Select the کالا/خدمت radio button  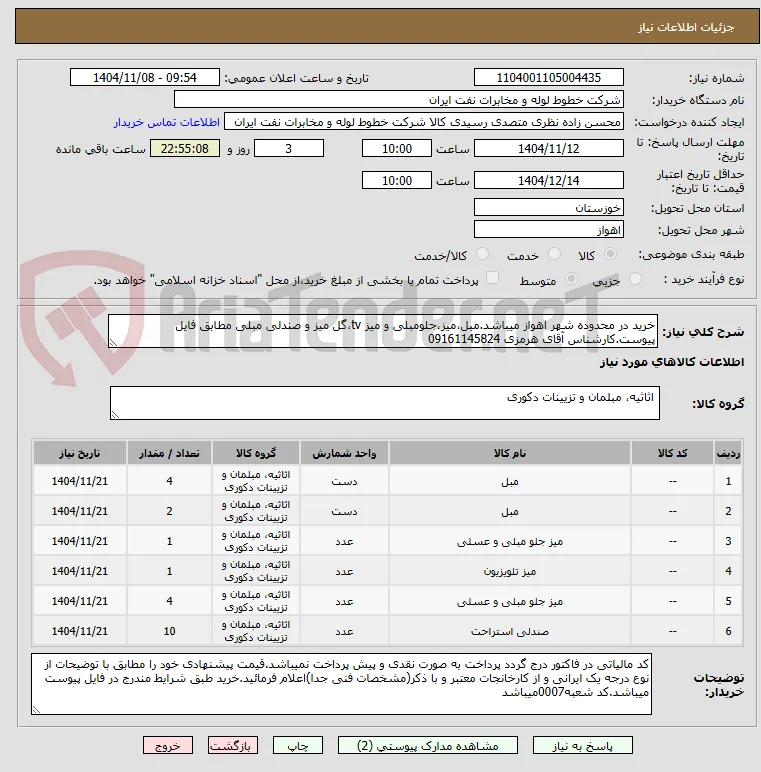[x=482, y=254]
